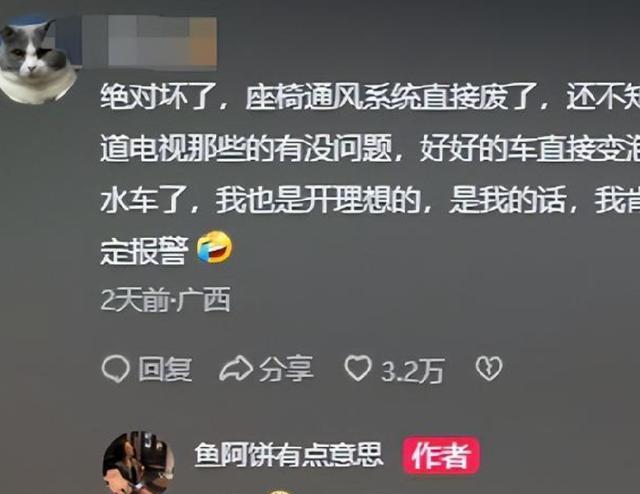Tap the 3.2万 like count
The width and height of the screenshot is (640, 494).
(412, 371)
